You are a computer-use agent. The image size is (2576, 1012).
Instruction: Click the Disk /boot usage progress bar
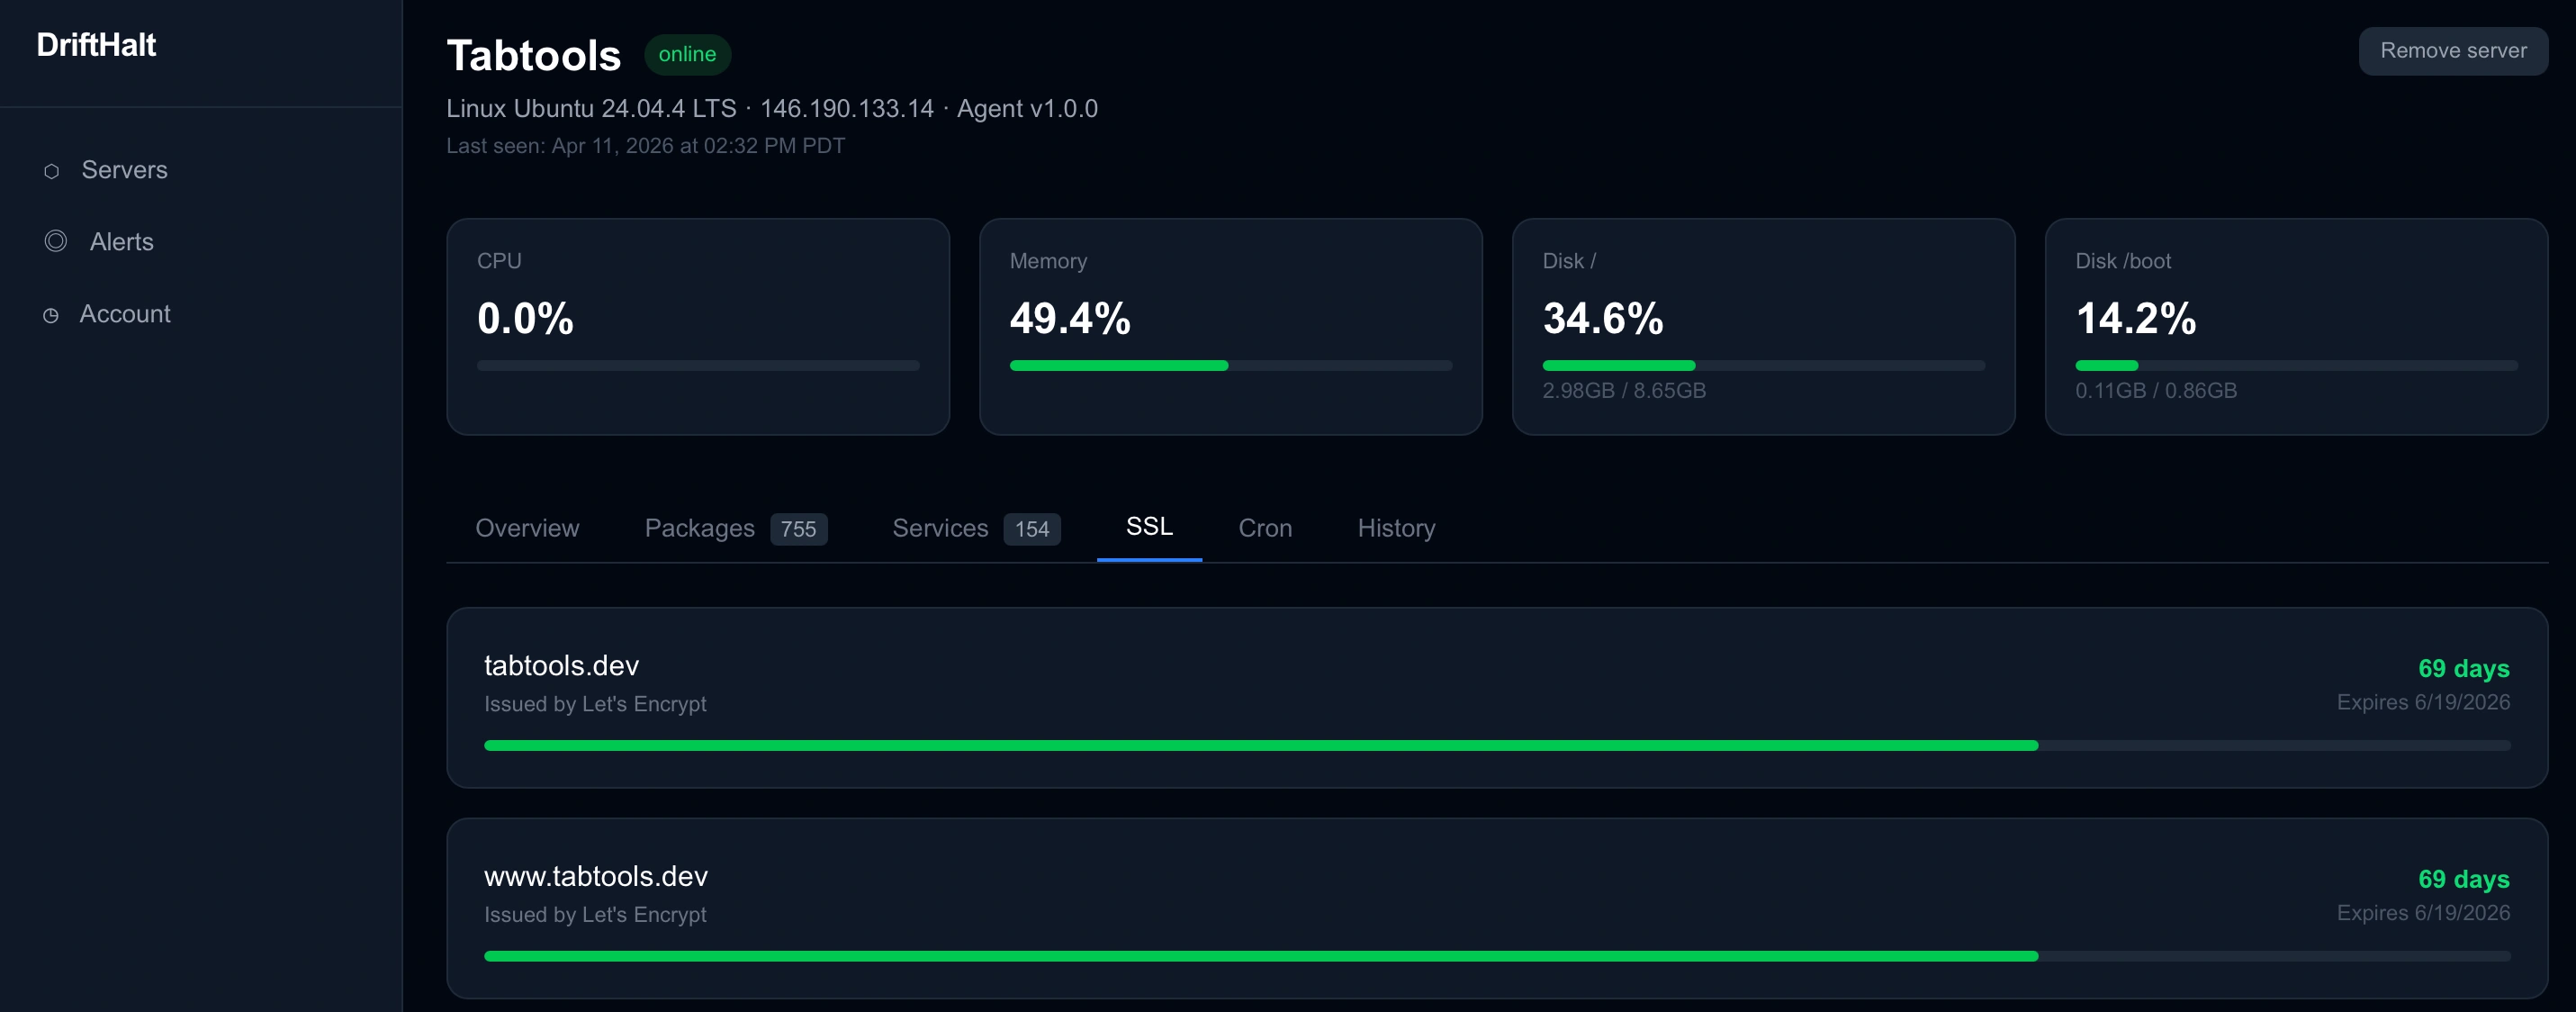(x=2296, y=366)
